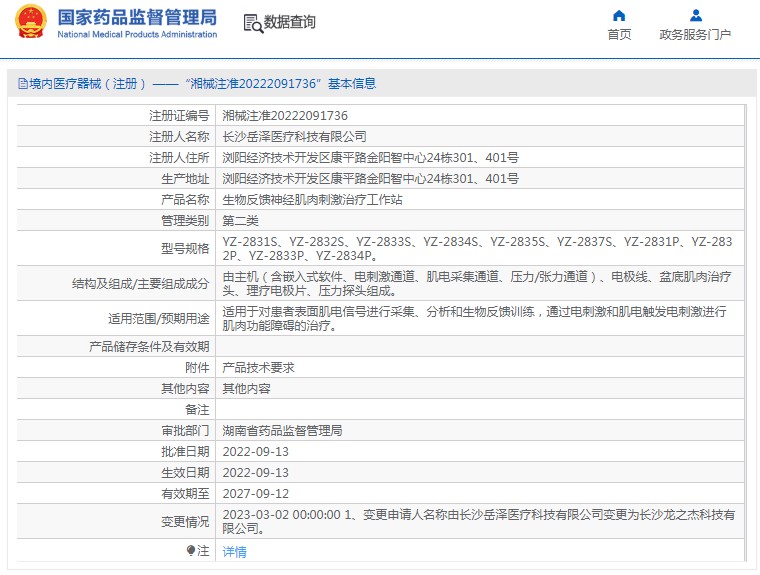Click 批准日期 value 2022-09-13
Viewport: 760px width, 575px height.
[x=255, y=451]
